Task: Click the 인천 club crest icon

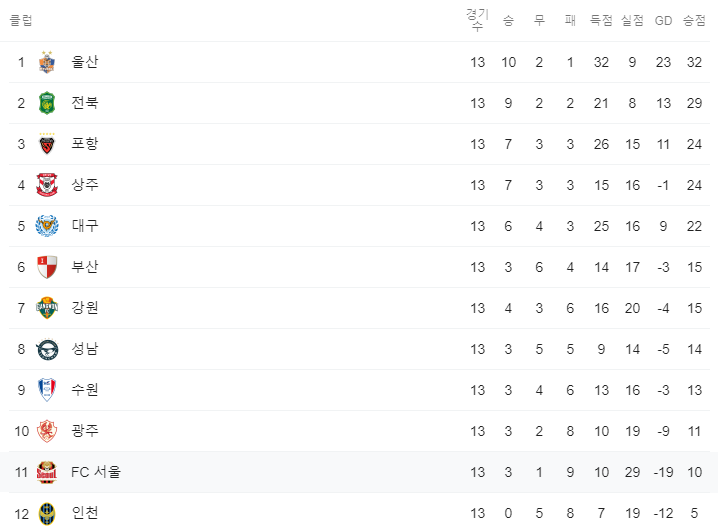Action: (47, 513)
